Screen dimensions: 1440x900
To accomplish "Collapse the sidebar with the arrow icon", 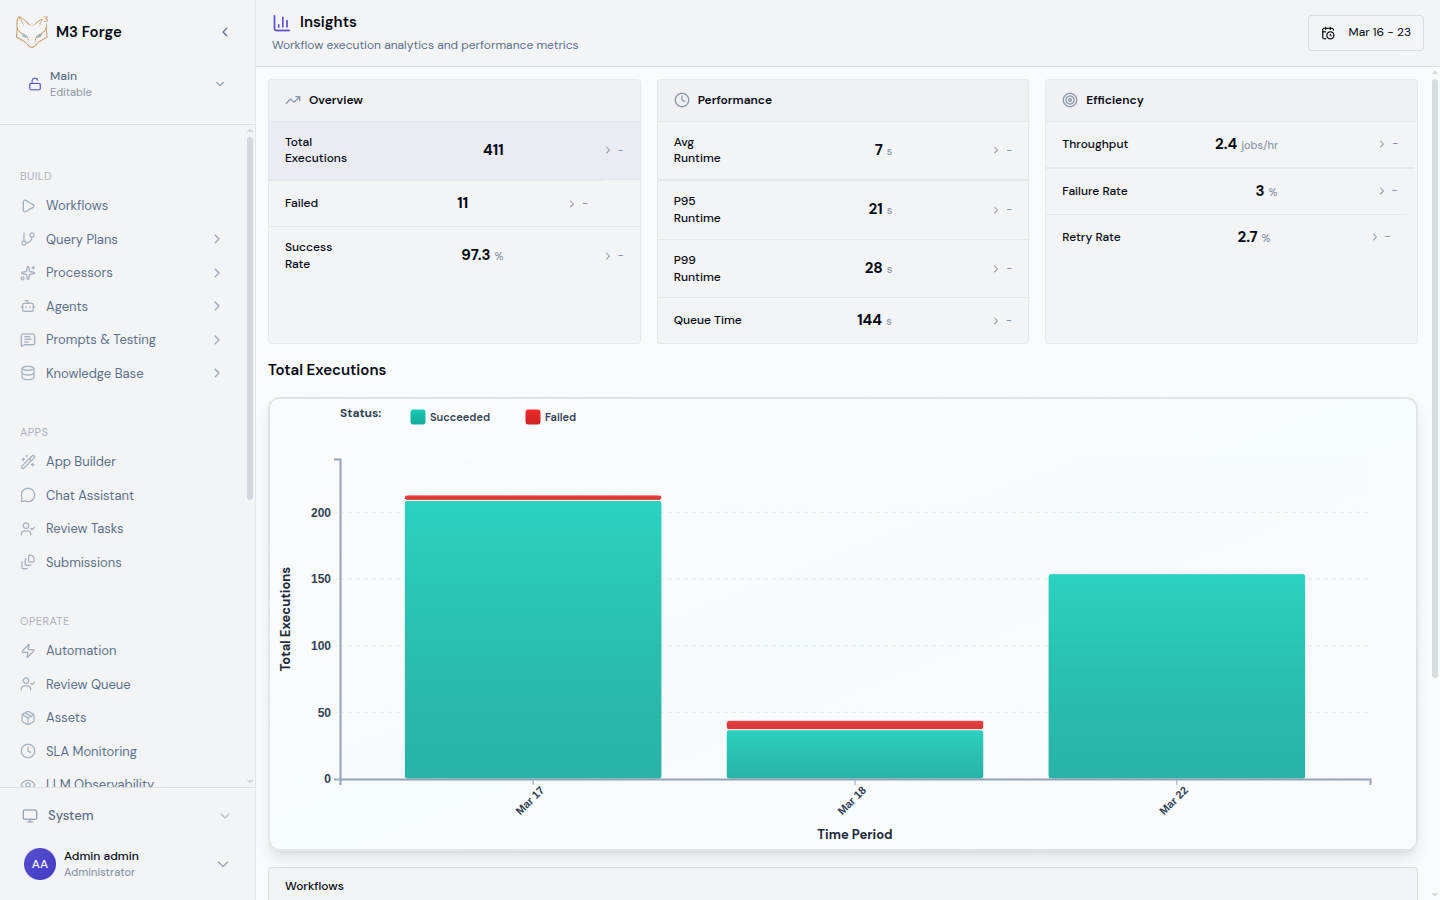I will coord(225,32).
